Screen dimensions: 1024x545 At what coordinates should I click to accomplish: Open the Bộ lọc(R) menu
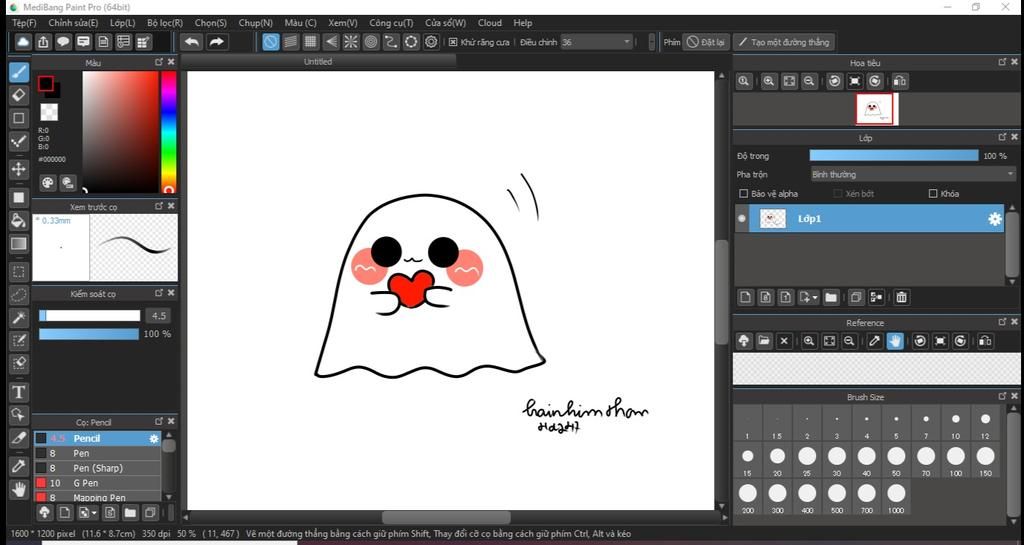164,22
